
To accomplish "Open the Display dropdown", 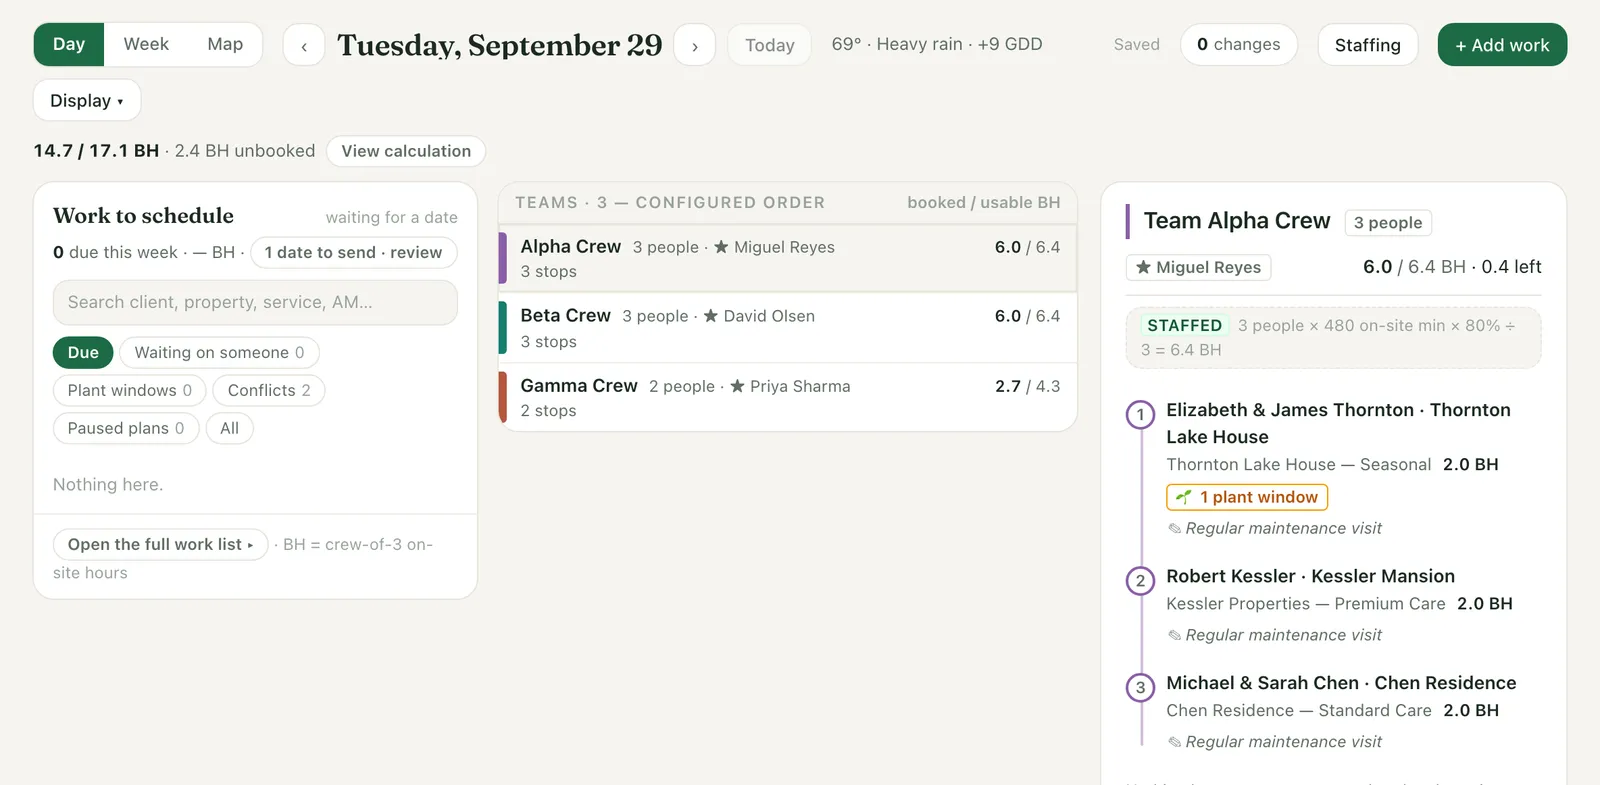I will 87,100.
